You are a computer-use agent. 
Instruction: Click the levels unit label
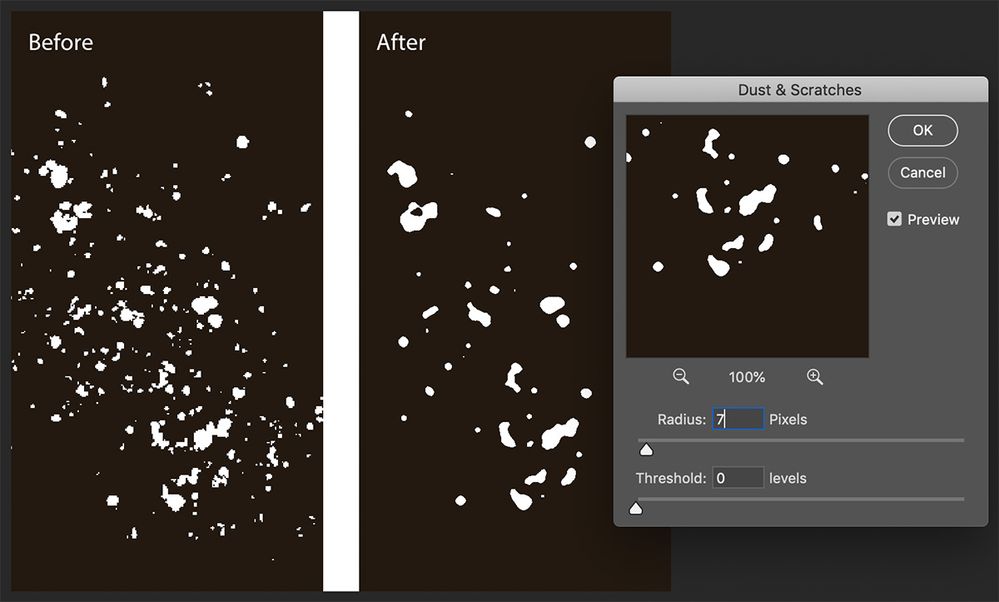tap(787, 478)
